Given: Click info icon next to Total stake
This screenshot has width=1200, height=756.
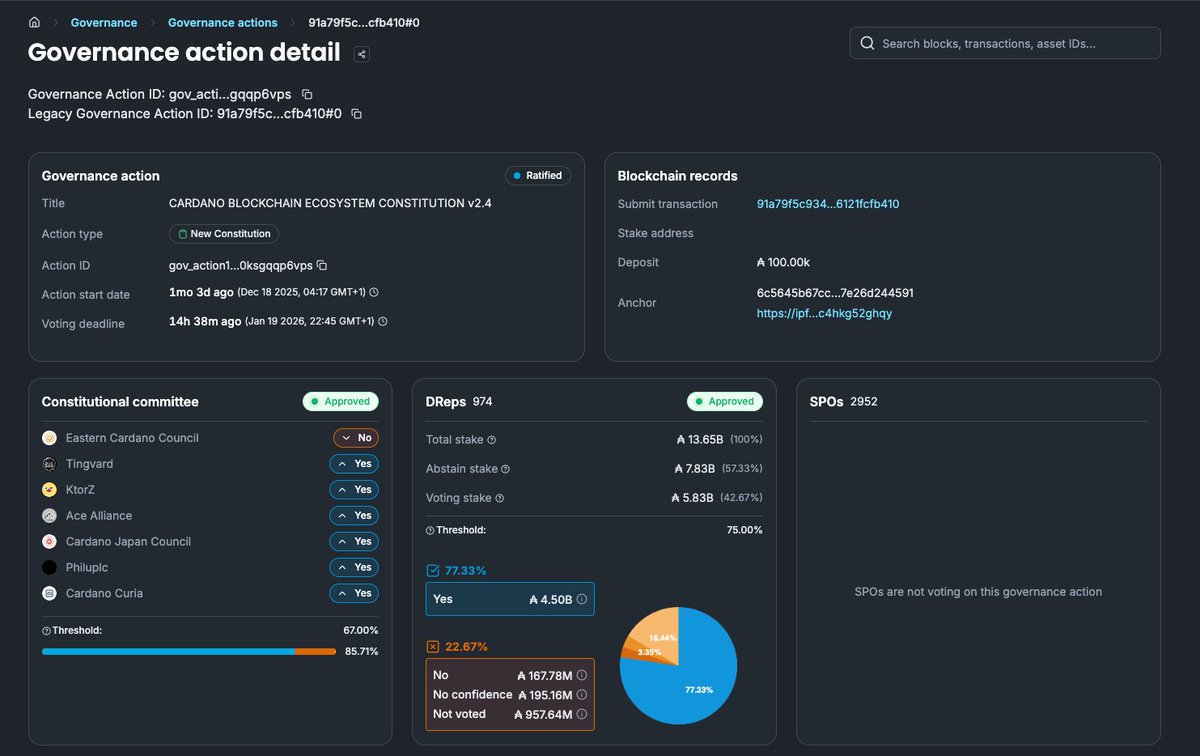Looking at the screenshot, I should [491, 440].
